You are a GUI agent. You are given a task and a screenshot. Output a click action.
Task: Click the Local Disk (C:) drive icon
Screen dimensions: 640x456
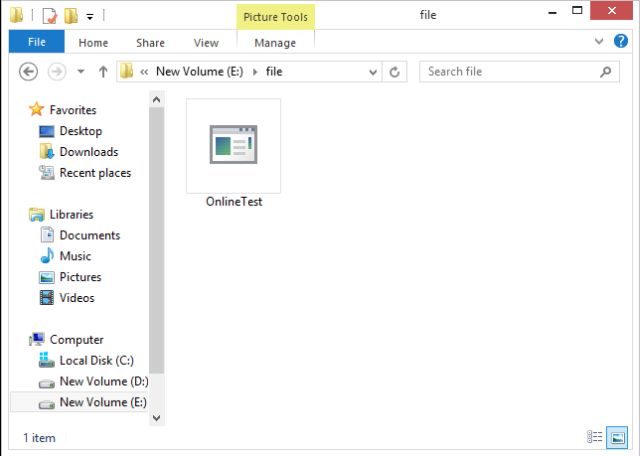(47, 360)
